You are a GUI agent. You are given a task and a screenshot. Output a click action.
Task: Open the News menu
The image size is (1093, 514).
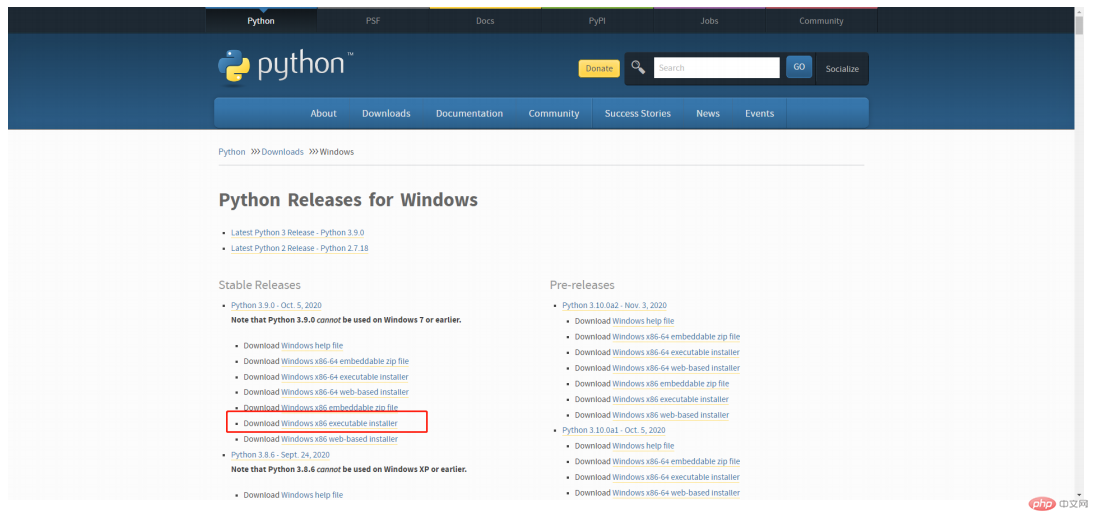tap(708, 113)
